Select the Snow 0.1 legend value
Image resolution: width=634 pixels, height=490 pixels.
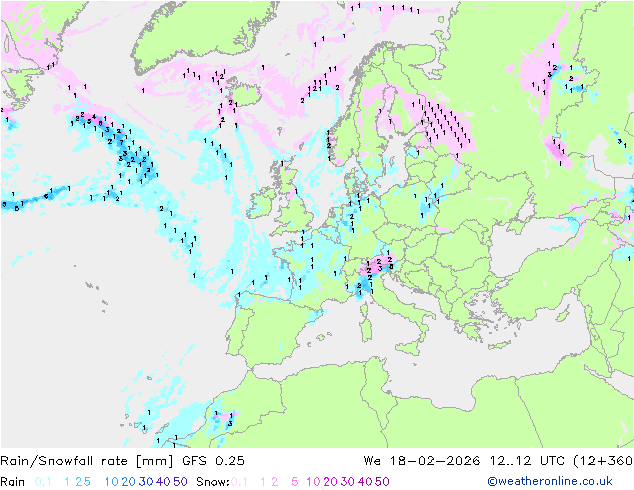[x=239, y=482]
